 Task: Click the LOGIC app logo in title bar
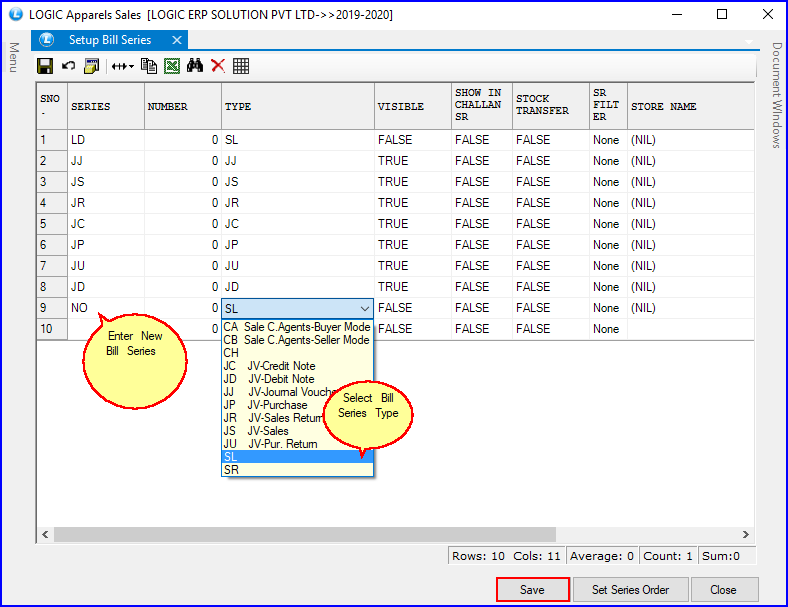(16, 14)
